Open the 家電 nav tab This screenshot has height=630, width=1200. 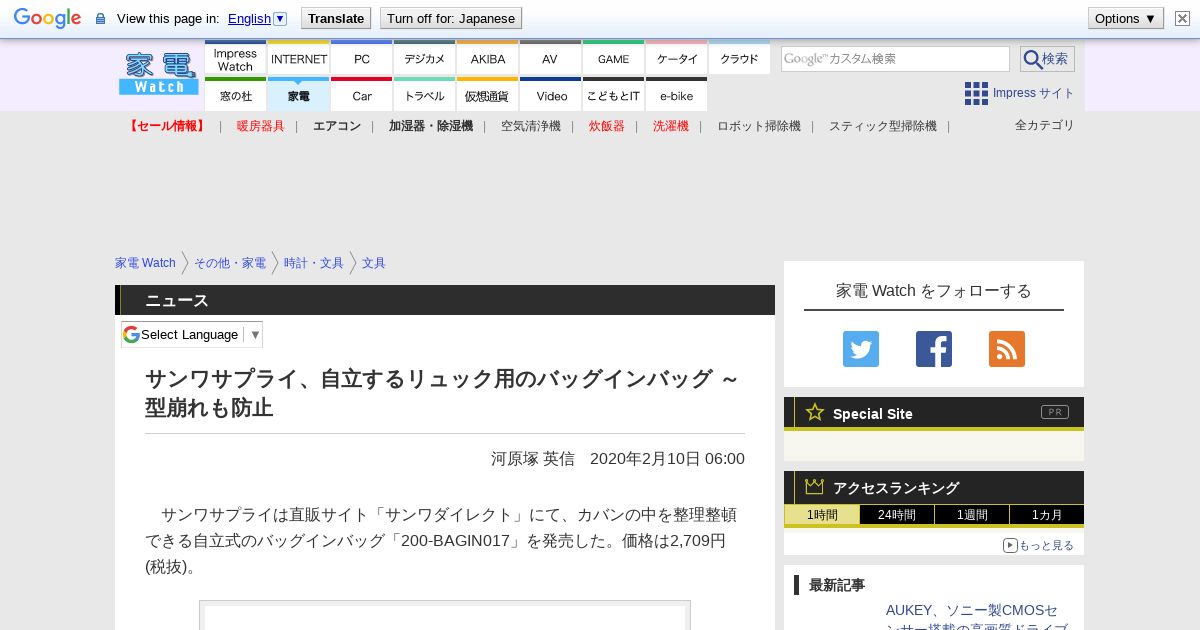pyautogui.click(x=299, y=95)
